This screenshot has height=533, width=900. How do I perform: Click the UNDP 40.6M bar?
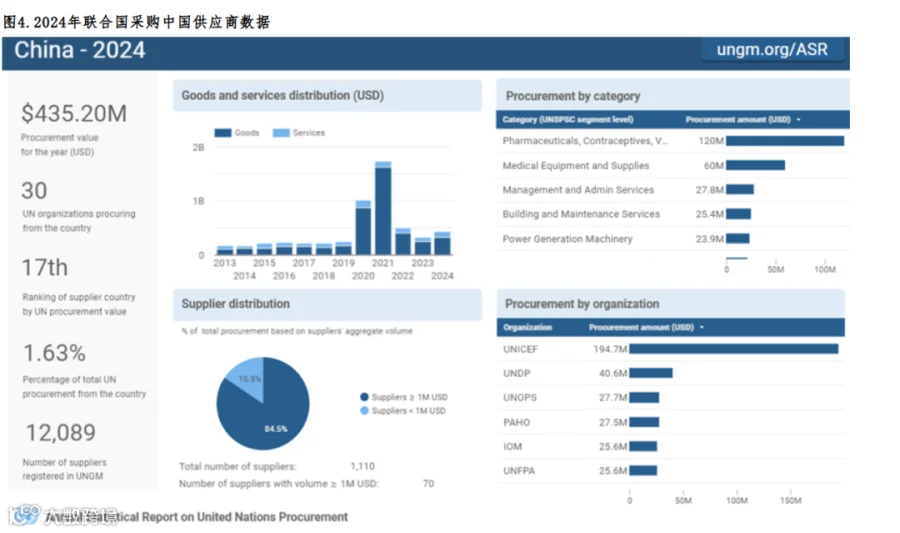pos(651,373)
